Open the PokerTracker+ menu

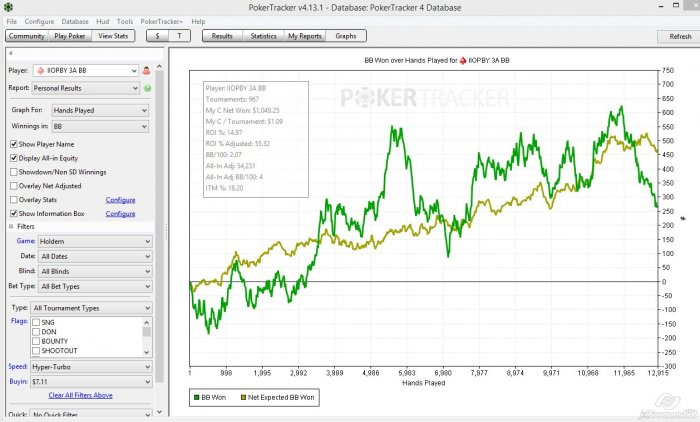162,21
